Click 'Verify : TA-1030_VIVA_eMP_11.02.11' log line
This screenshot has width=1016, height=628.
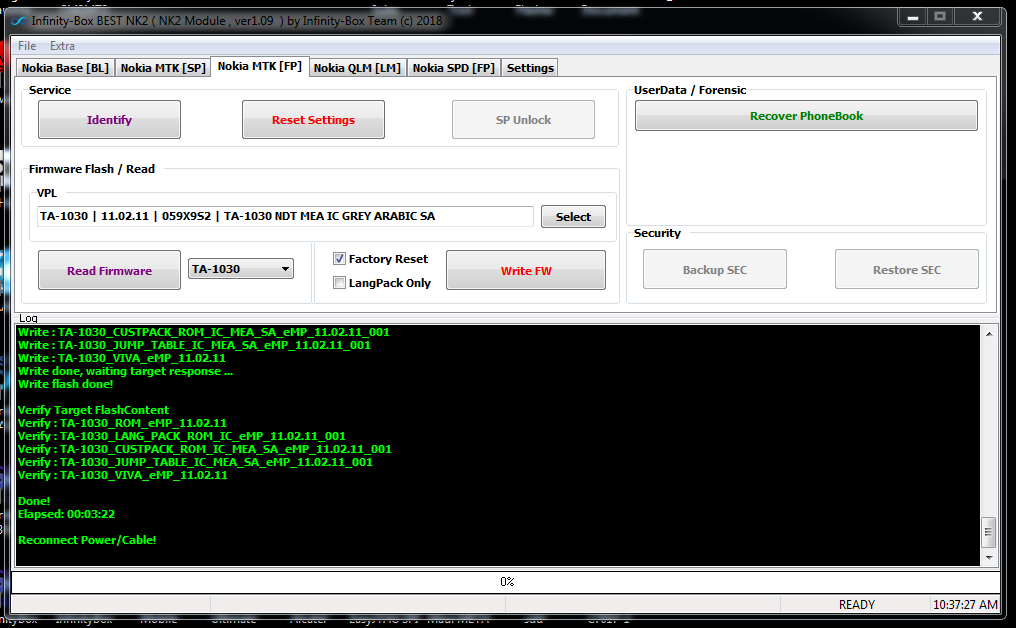122,475
